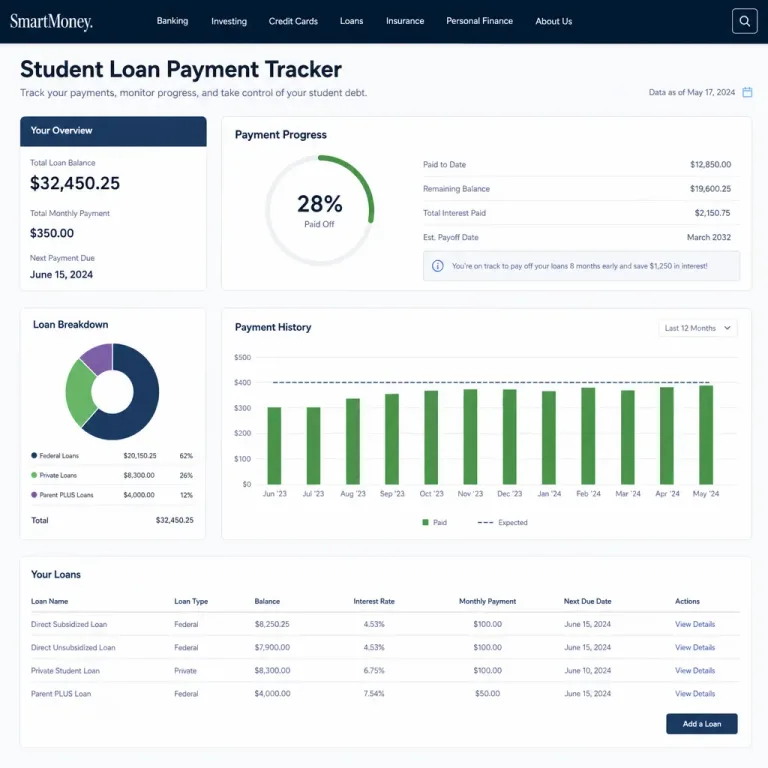Image resolution: width=768 pixels, height=768 pixels.
Task: Click the $8,250.25 balance cell
Action: click(x=272, y=624)
